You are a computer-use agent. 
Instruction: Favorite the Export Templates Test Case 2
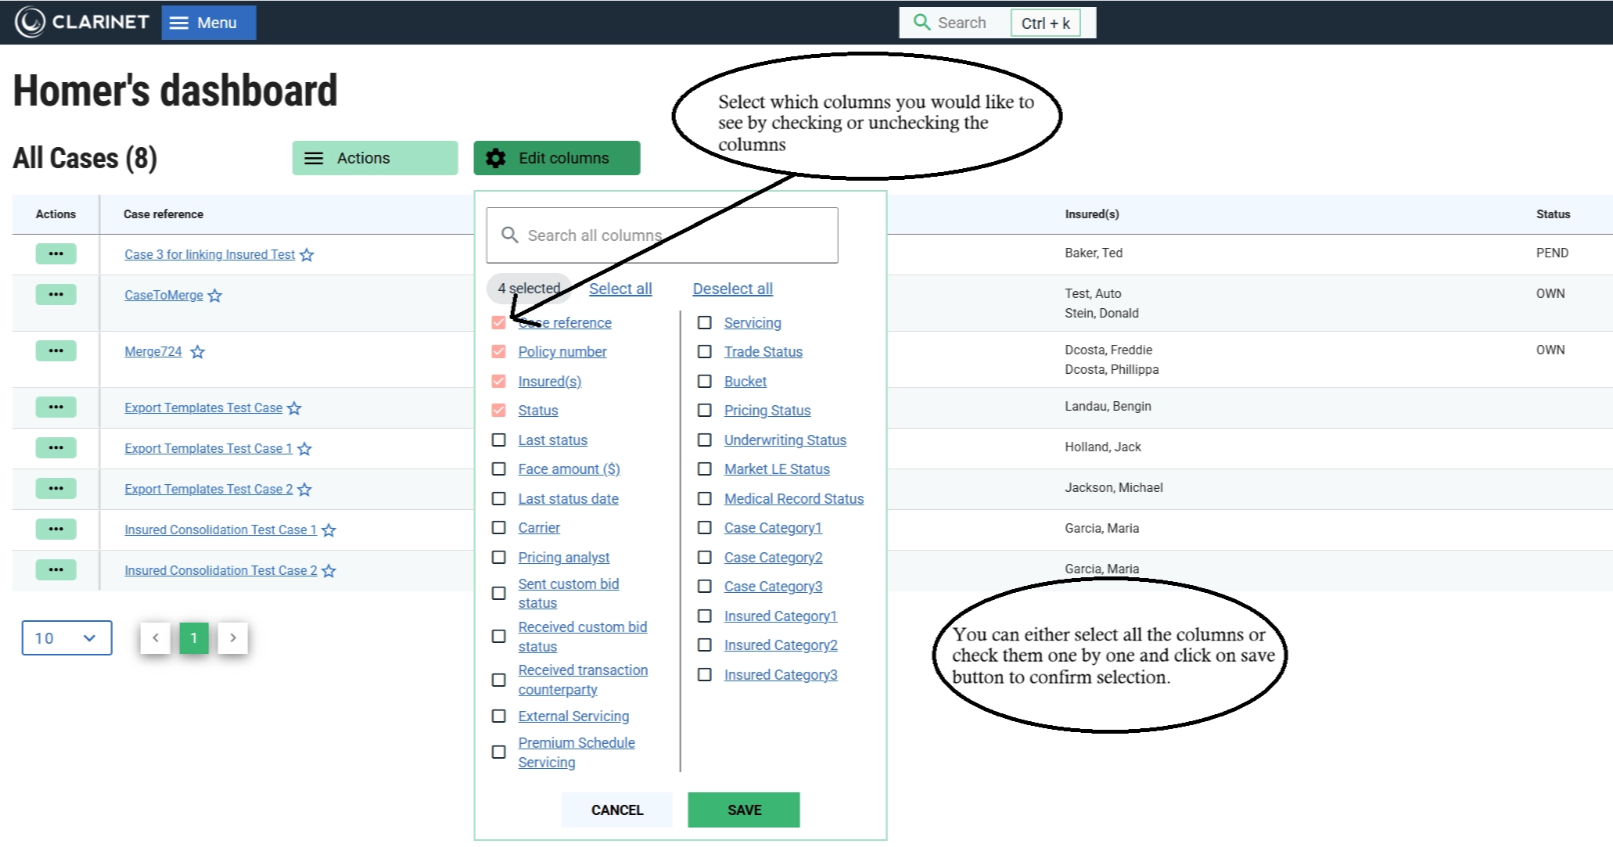[x=305, y=490]
